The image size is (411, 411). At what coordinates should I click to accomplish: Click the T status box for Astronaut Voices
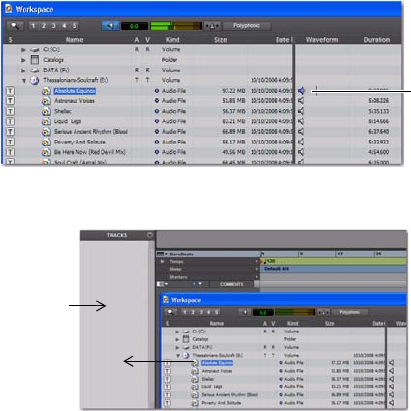11,101
